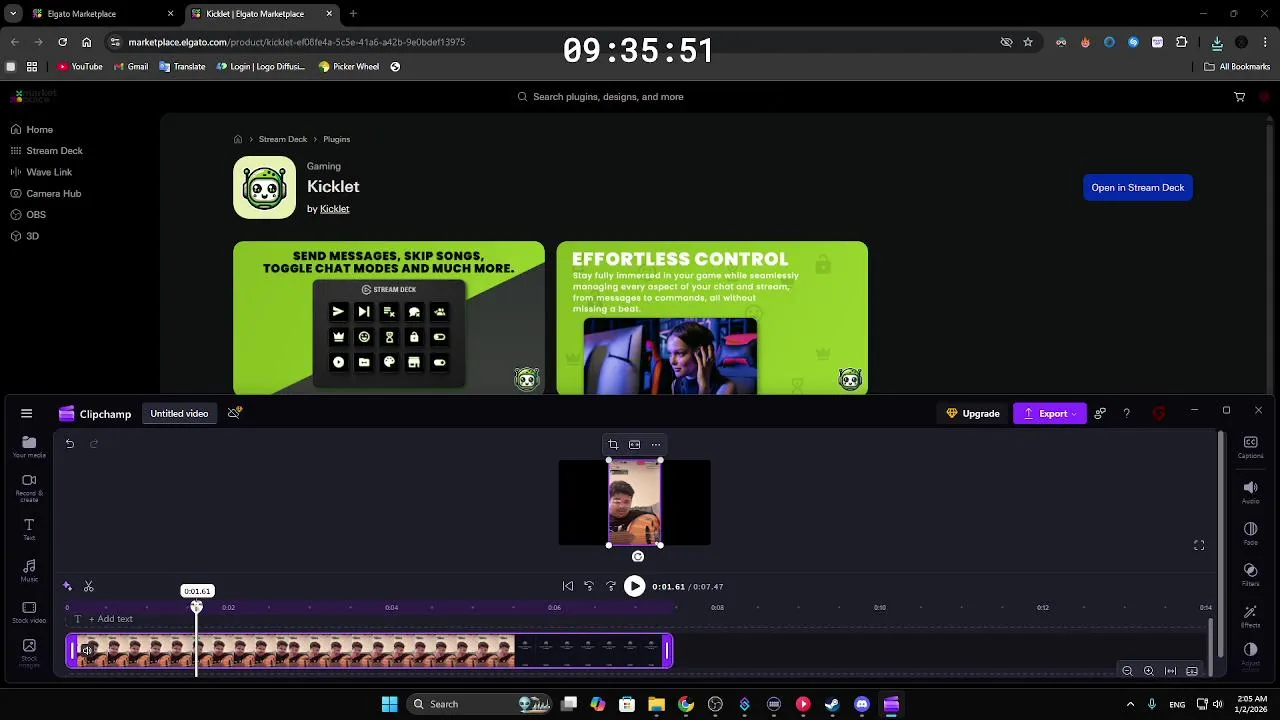Click the timeline playhead at 0:01.61

(x=197, y=606)
